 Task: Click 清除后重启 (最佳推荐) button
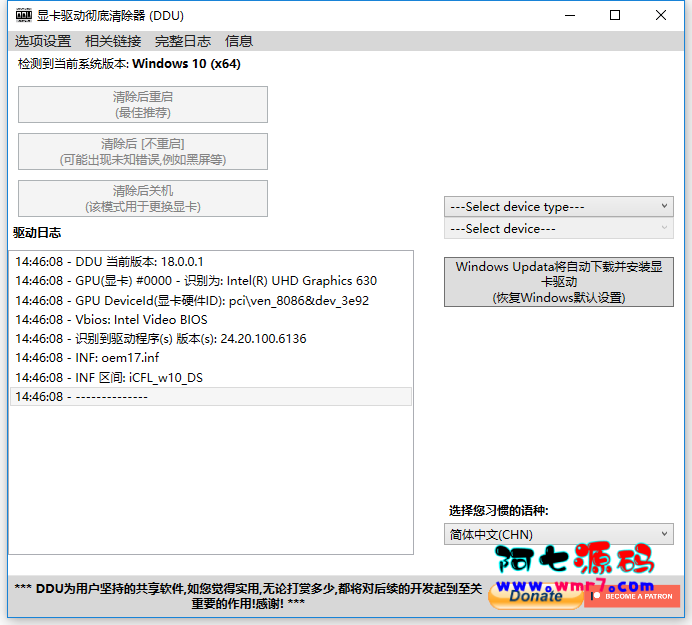click(x=143, y=105)
